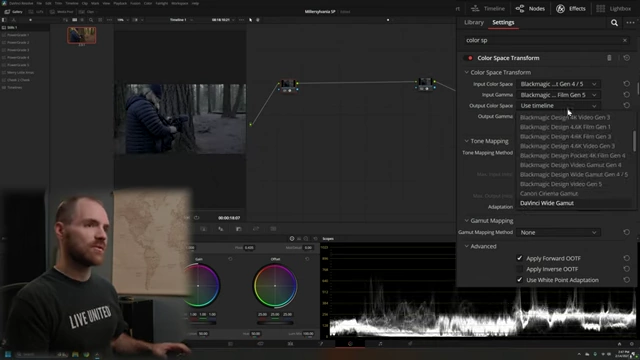Switch to the Fairlight page icon
Viewport: 640px width, 360px height.
(x=380, y=344)
